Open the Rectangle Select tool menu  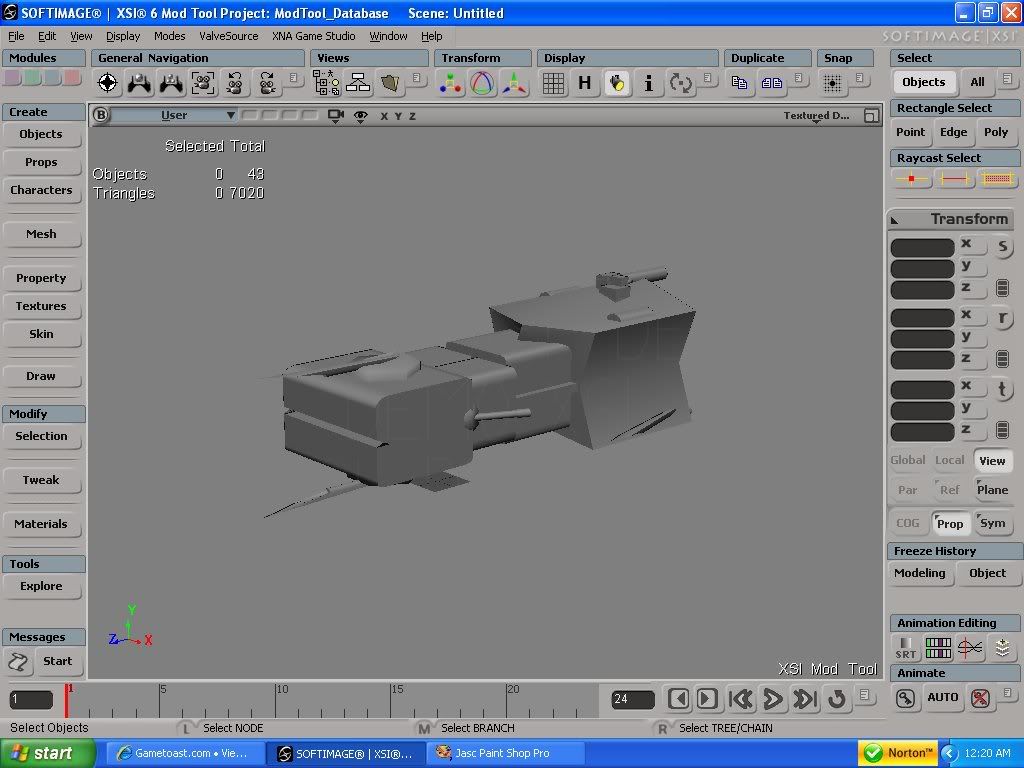(x=955, y=108)
